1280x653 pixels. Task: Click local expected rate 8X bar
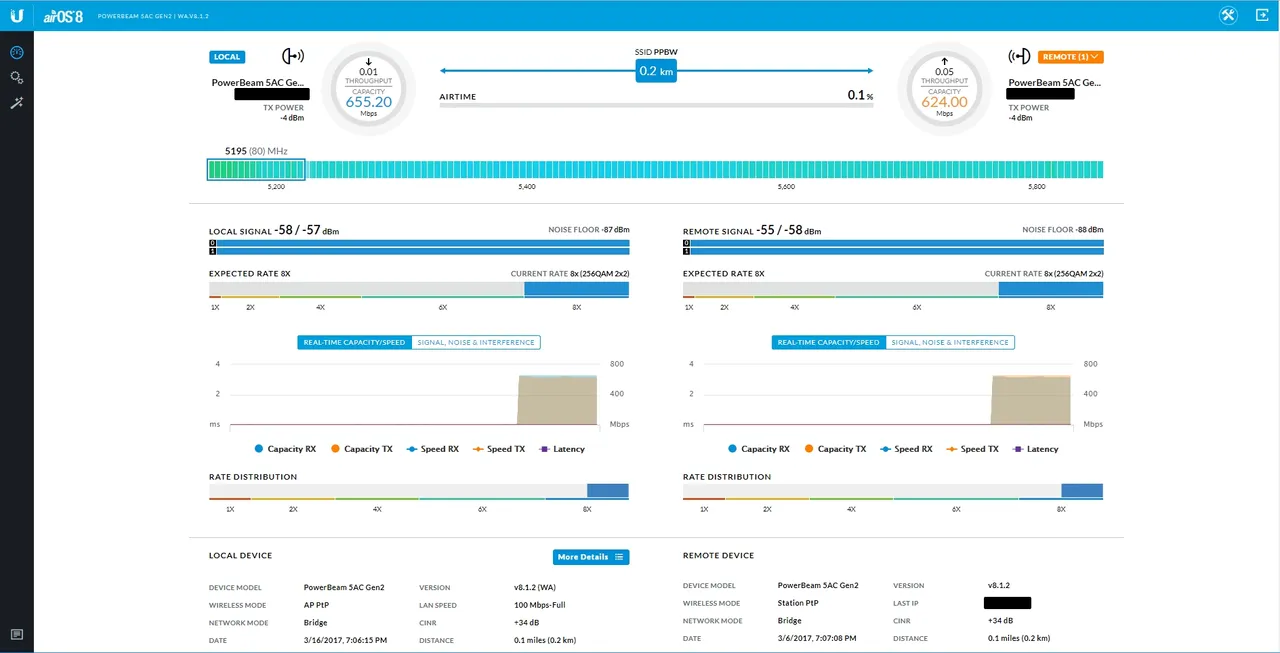point(576,289)
